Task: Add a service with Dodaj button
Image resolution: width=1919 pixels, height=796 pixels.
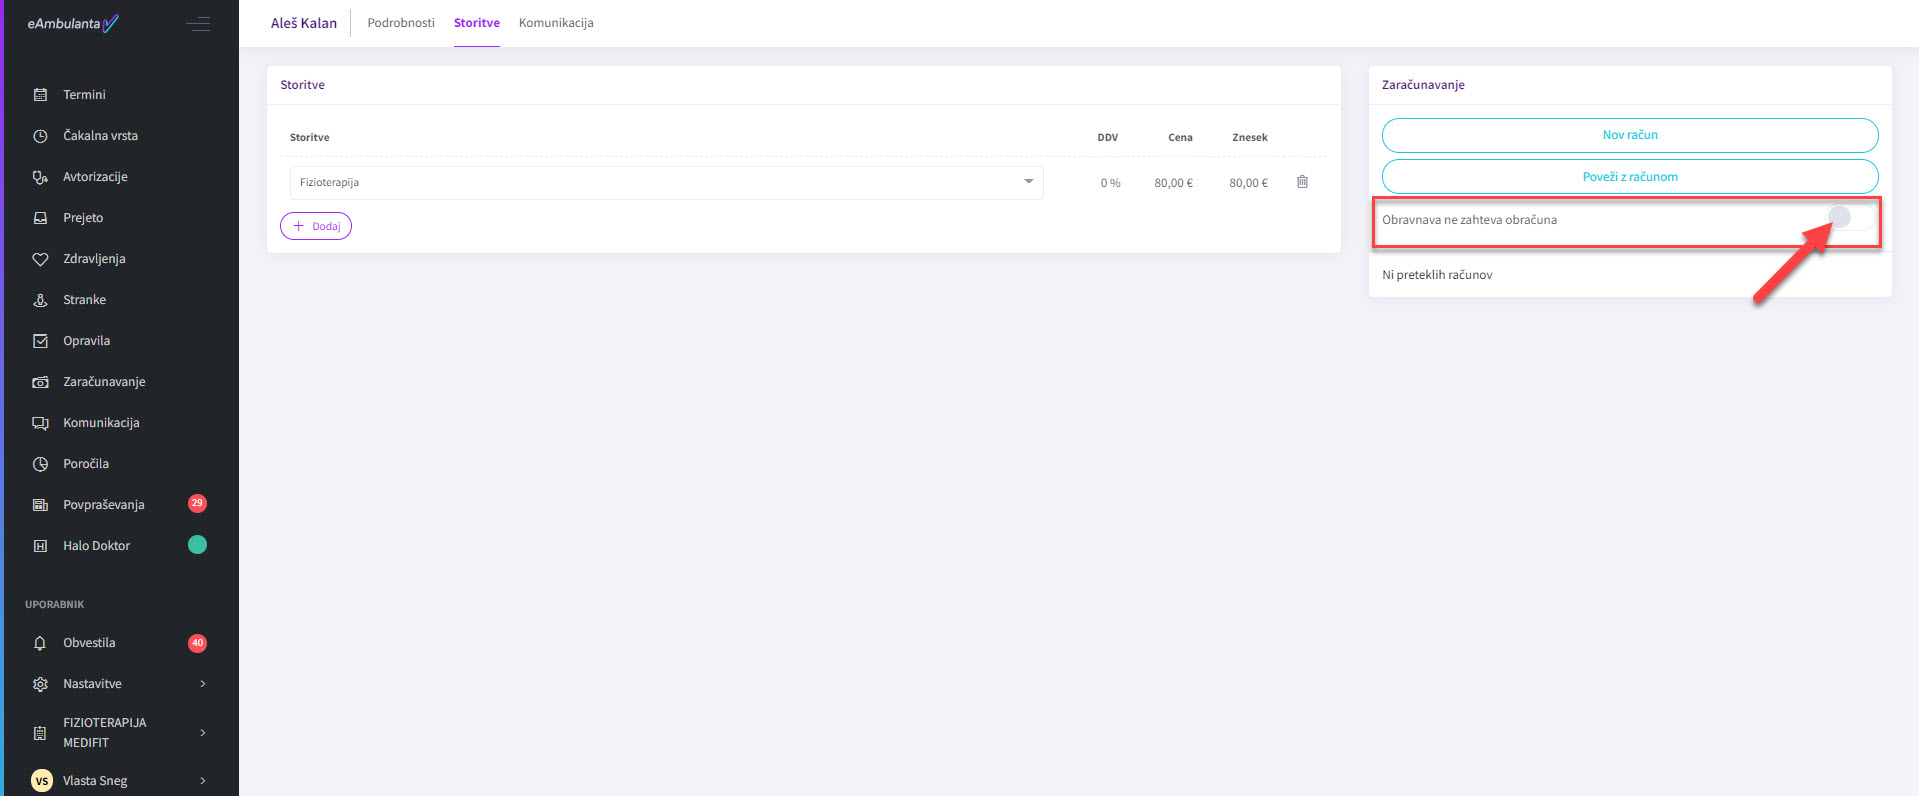Action: (x=316, y=226)
